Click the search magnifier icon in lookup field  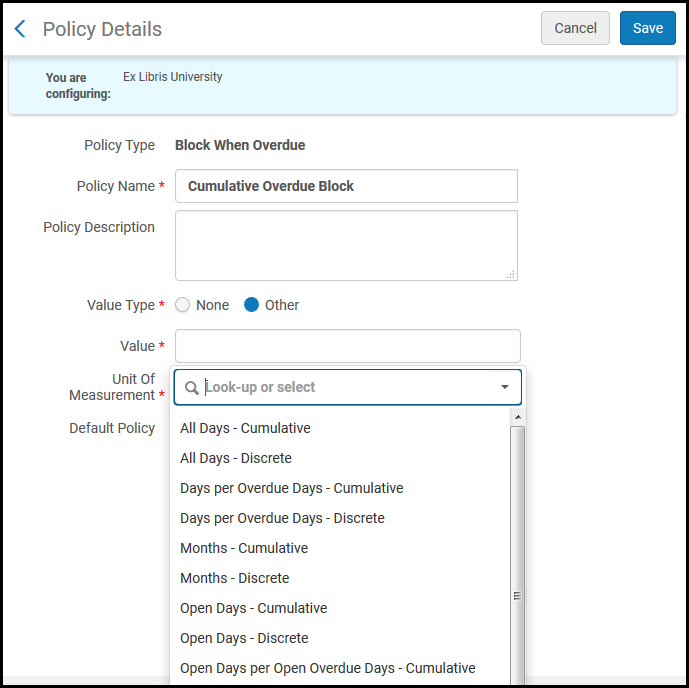tap(192, 387)
